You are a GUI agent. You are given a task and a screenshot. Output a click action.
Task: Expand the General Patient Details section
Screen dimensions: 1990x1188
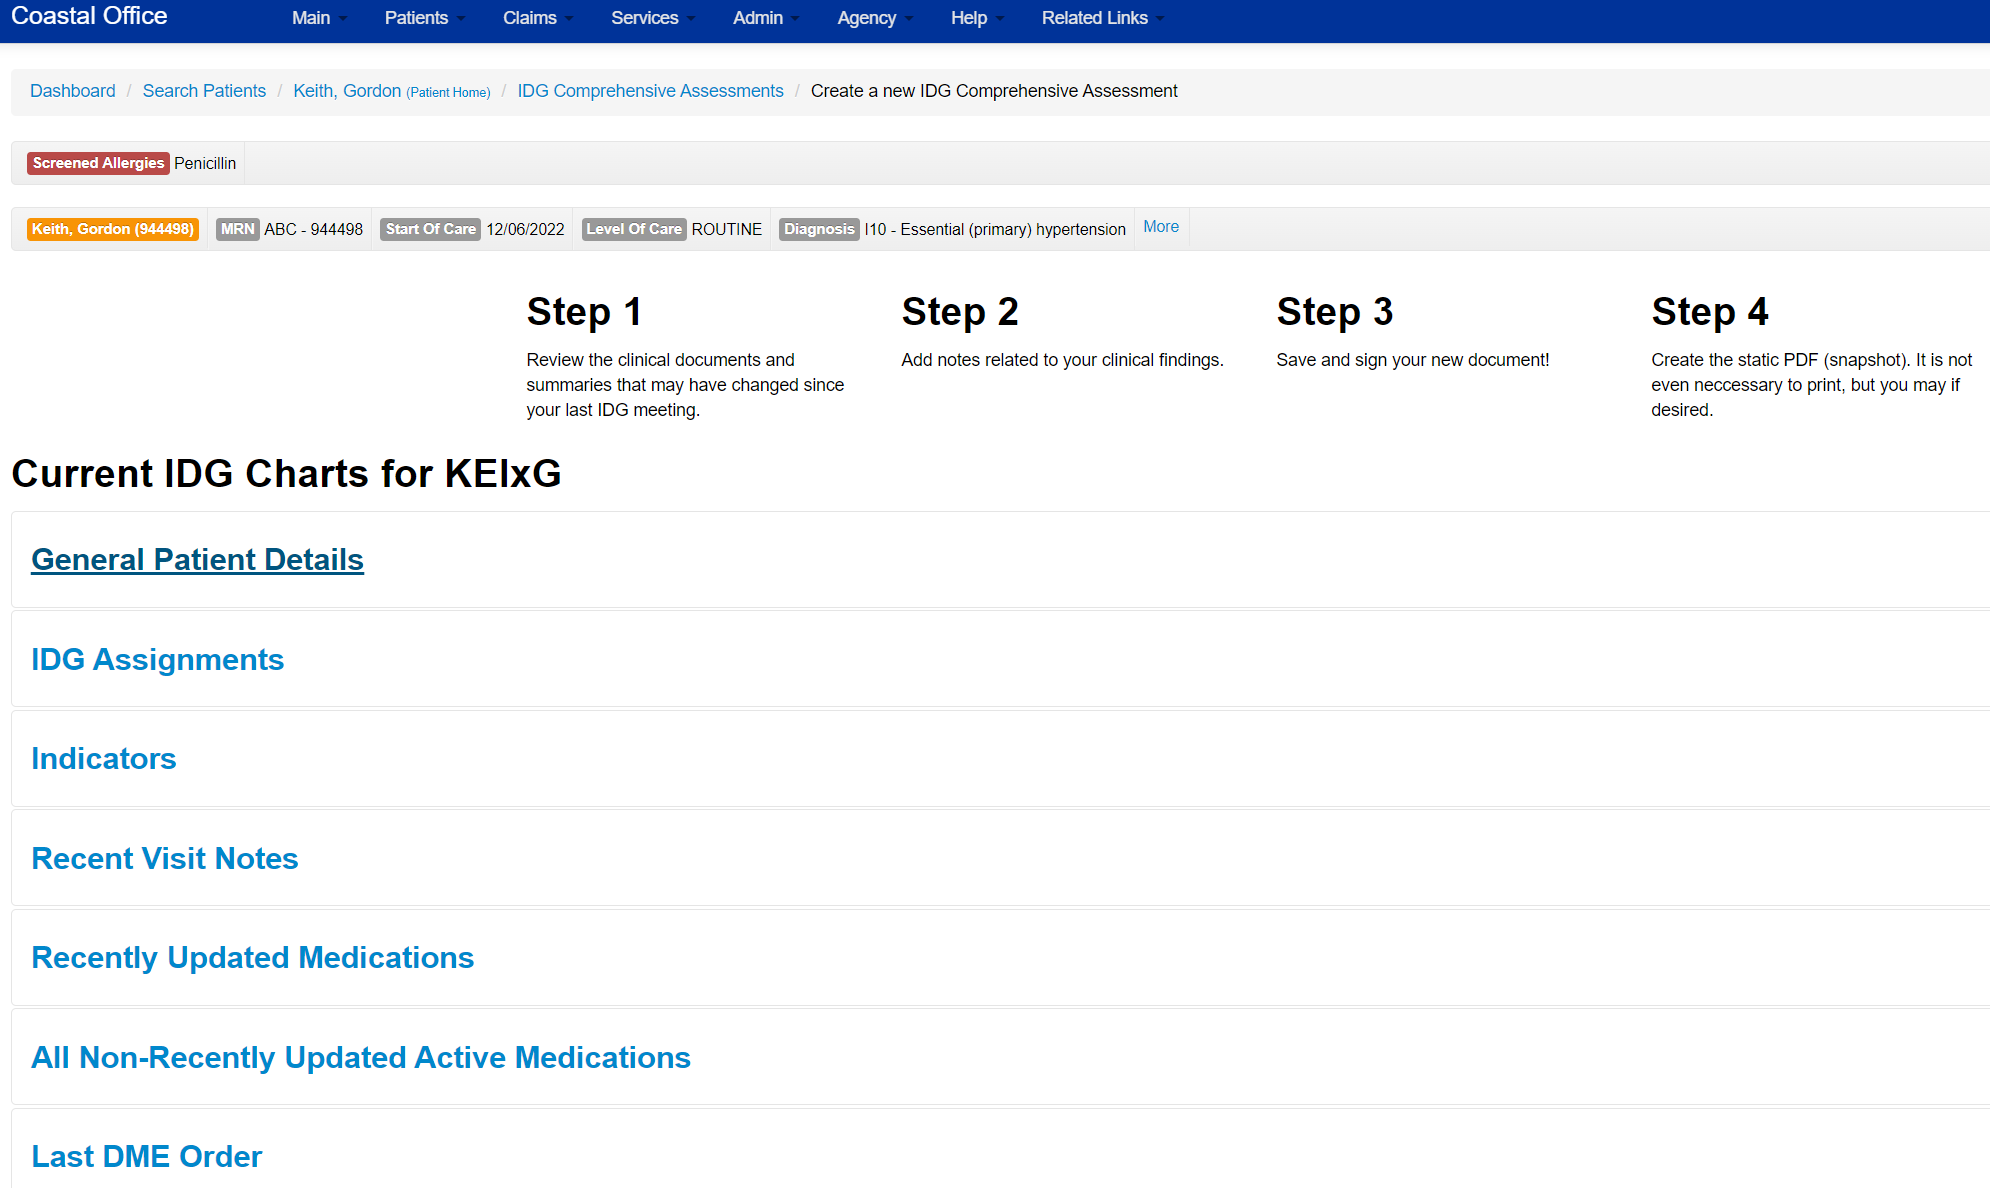(197, 560)
